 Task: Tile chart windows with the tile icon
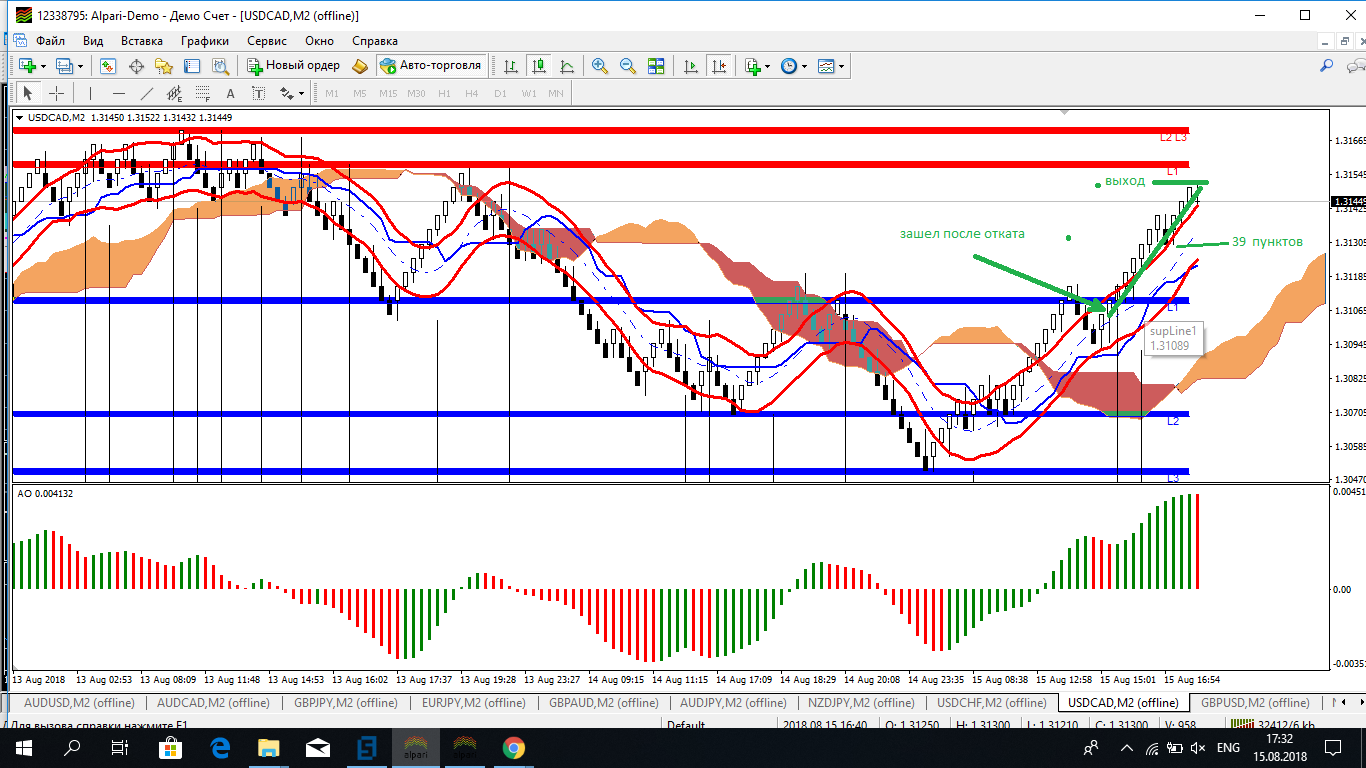656,66
